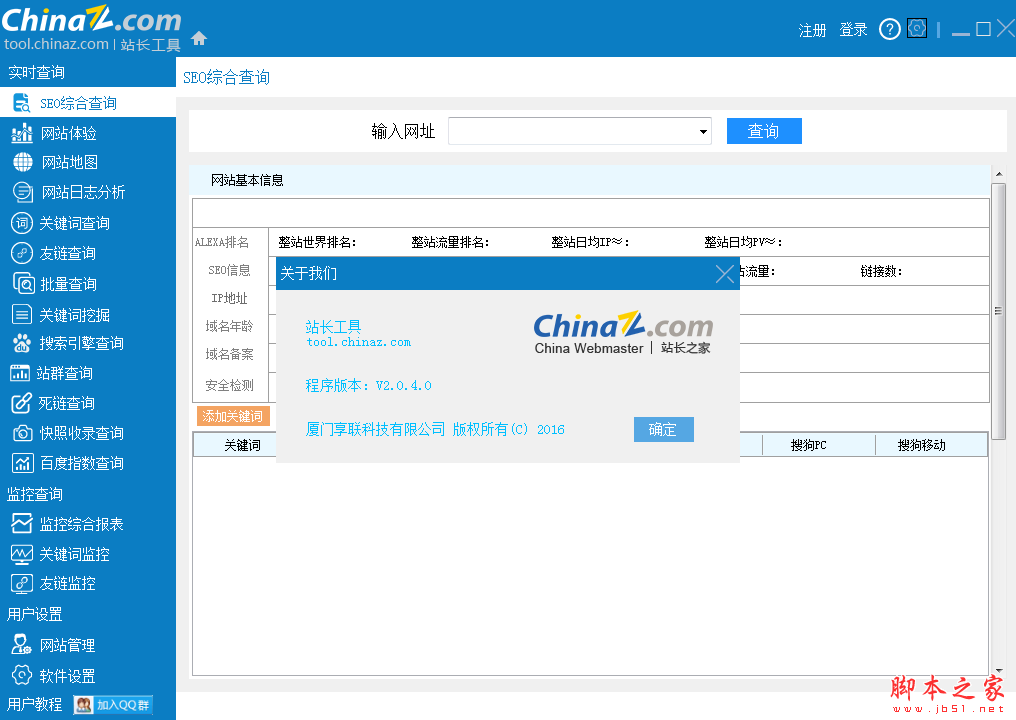Click the 加入QQ群 button
Viewport: 1016px width, 720px height.
tap(113, 704)
